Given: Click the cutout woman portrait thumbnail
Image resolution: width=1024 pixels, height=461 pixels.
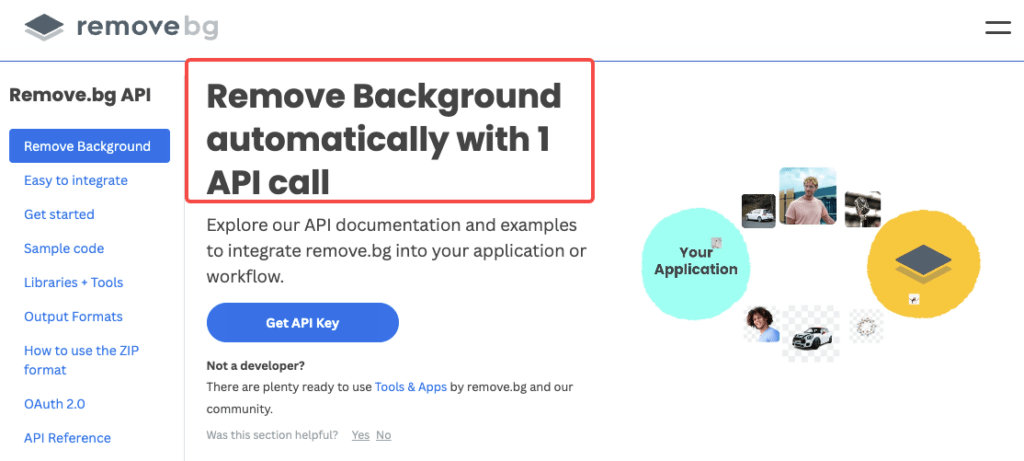Looking at the screenshot, I should click(x=762, y=325).
